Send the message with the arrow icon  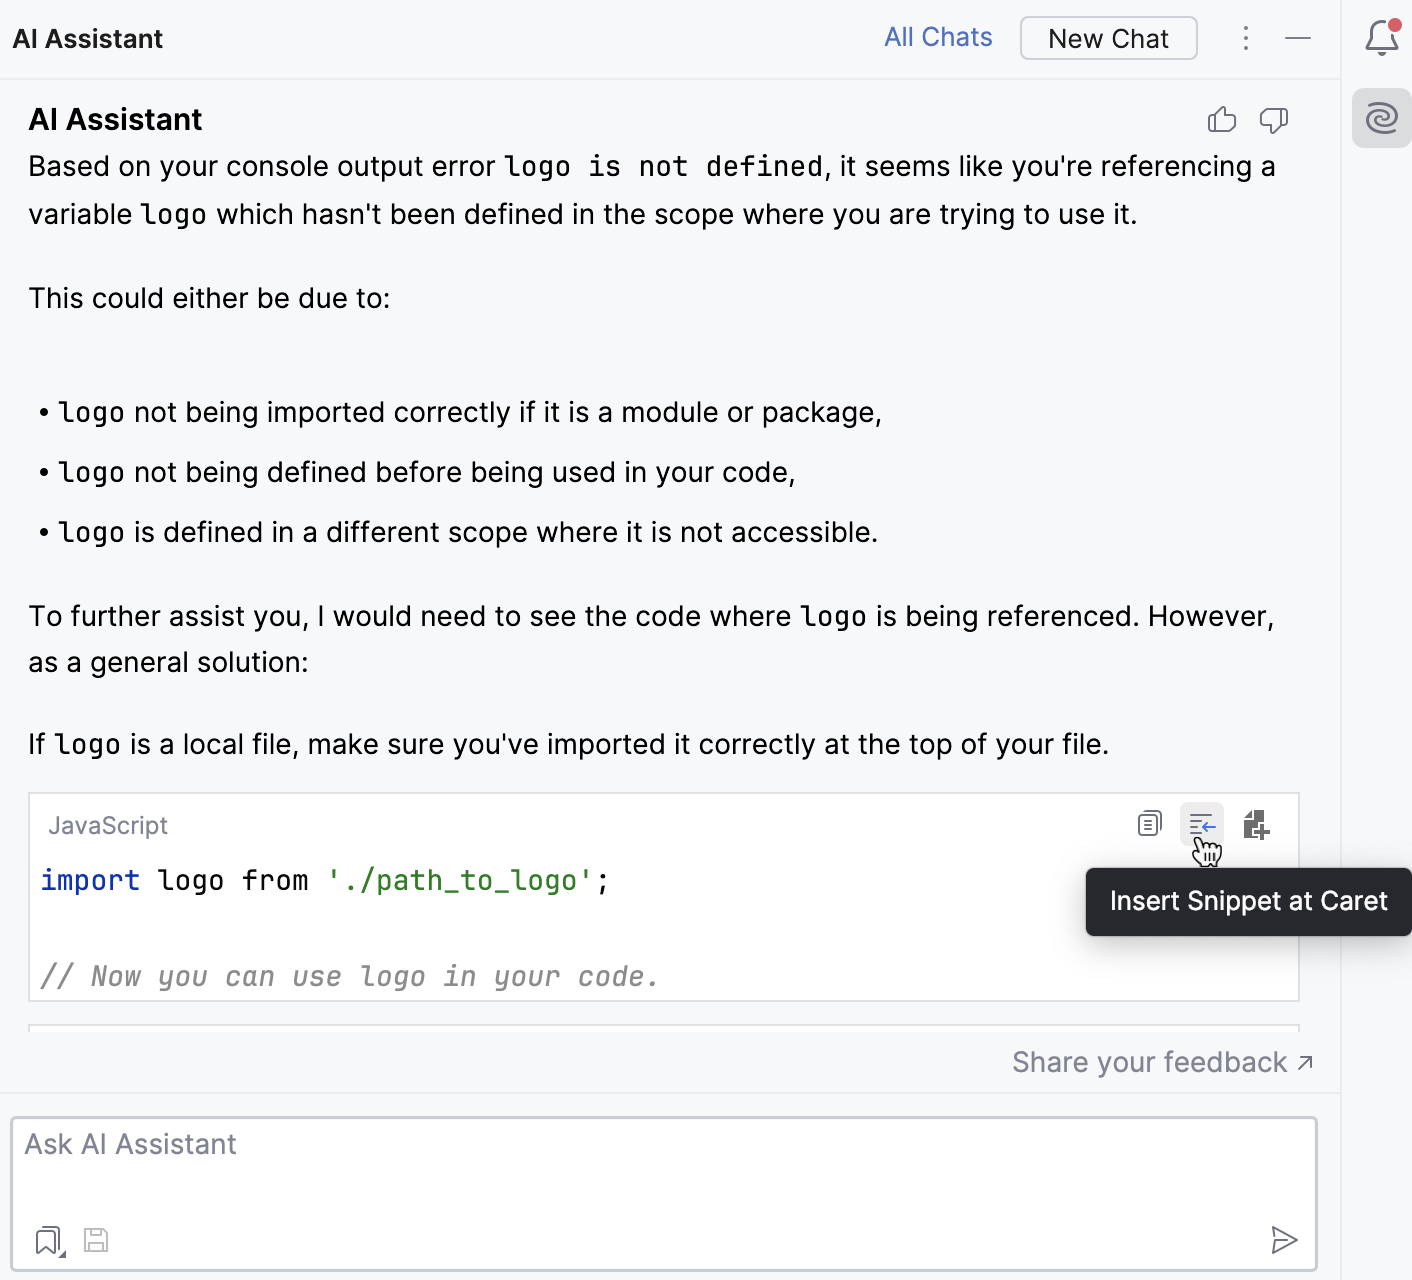pos(1285,1240)
